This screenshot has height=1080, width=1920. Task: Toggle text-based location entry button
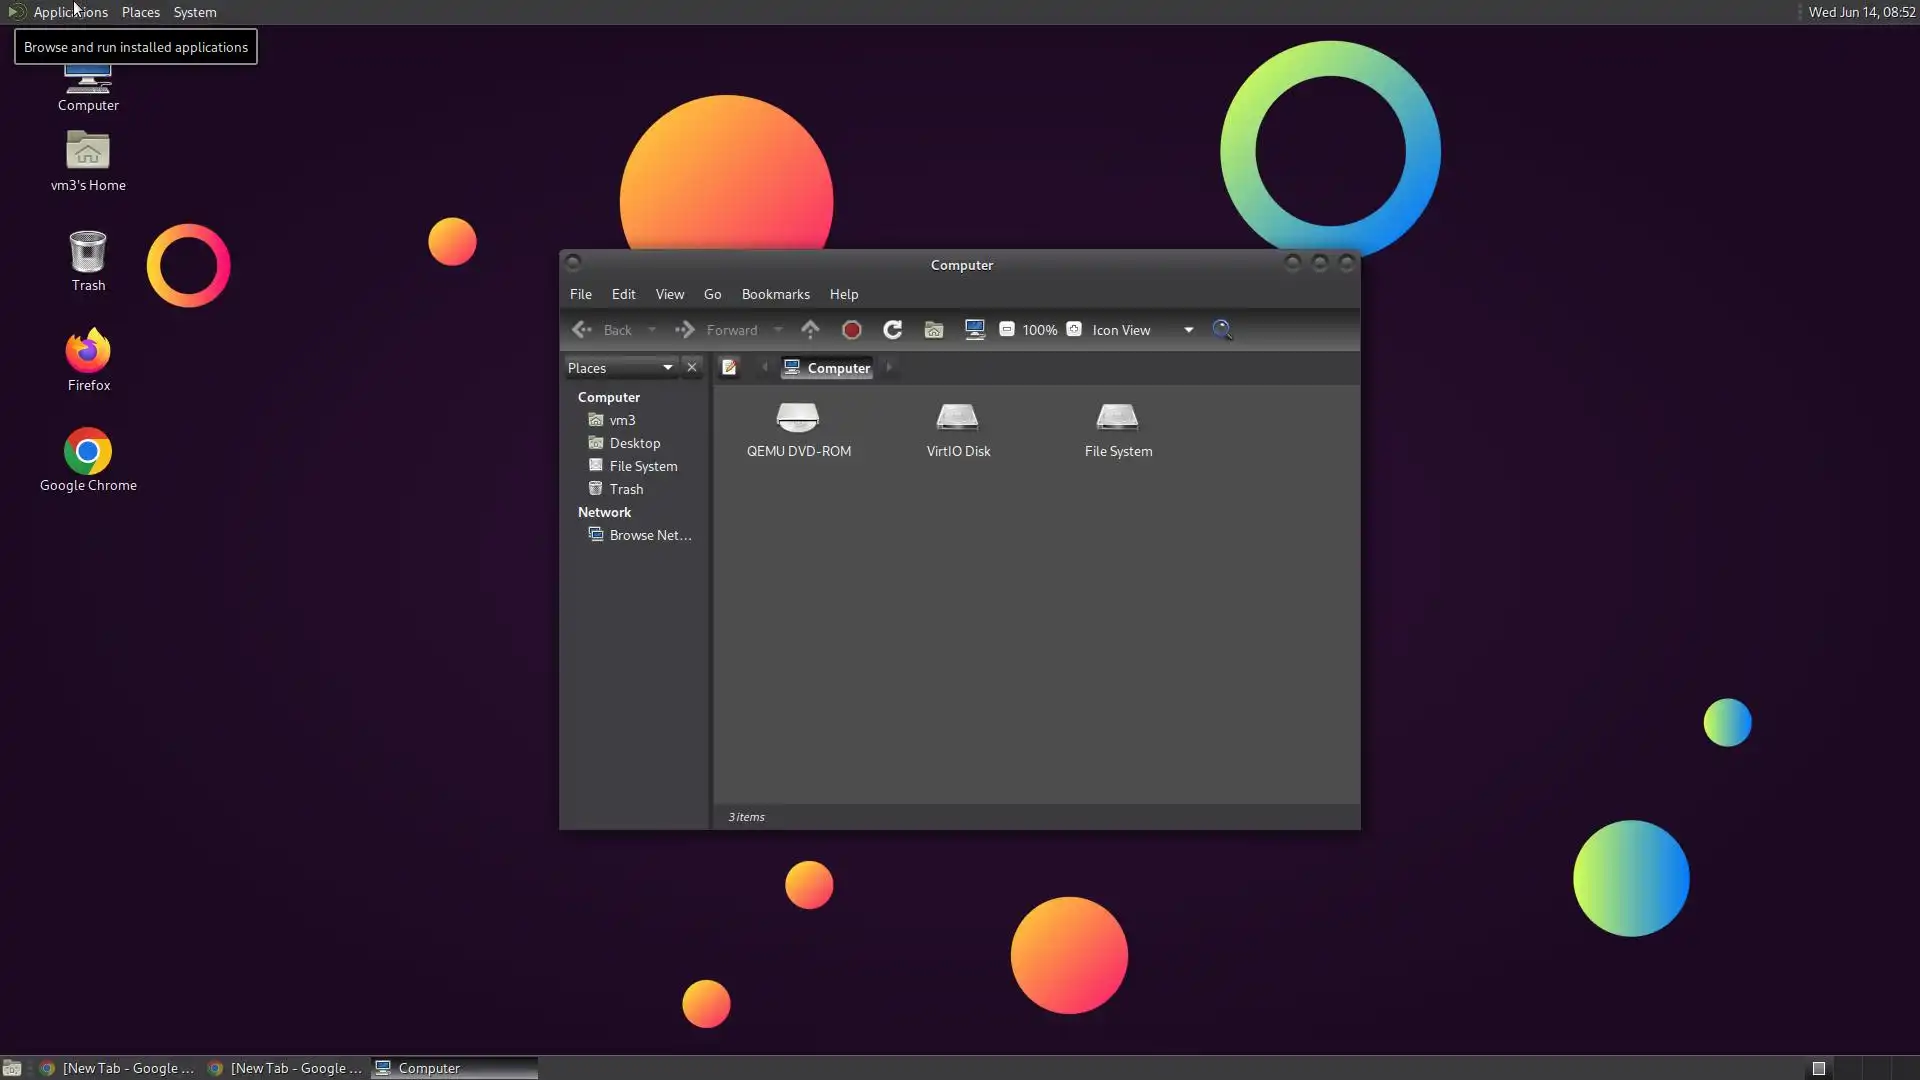[x=729, y=368]
